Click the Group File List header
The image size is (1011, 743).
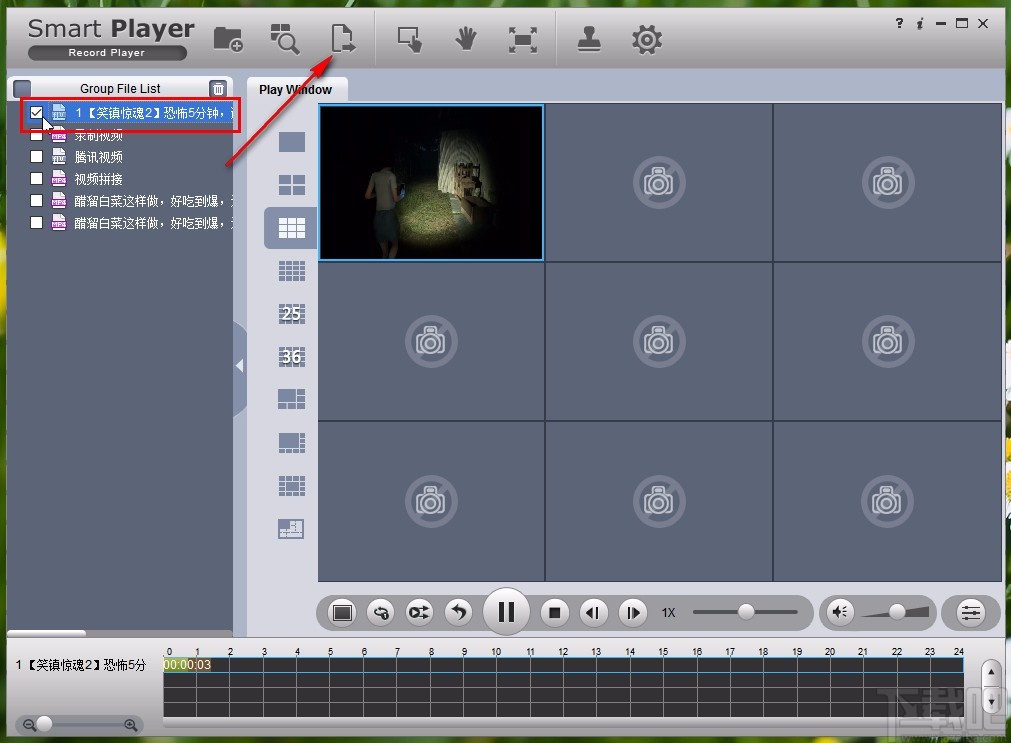tap(120, 88)
